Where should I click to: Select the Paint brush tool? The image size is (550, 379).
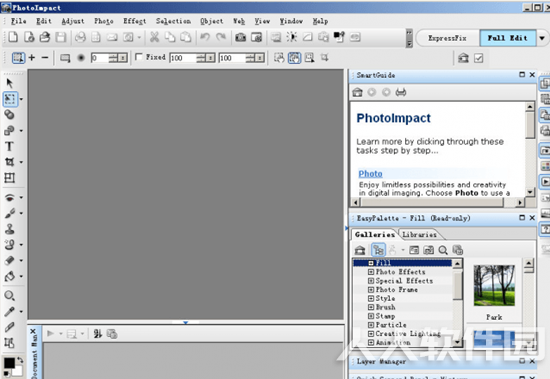(9, 213)
